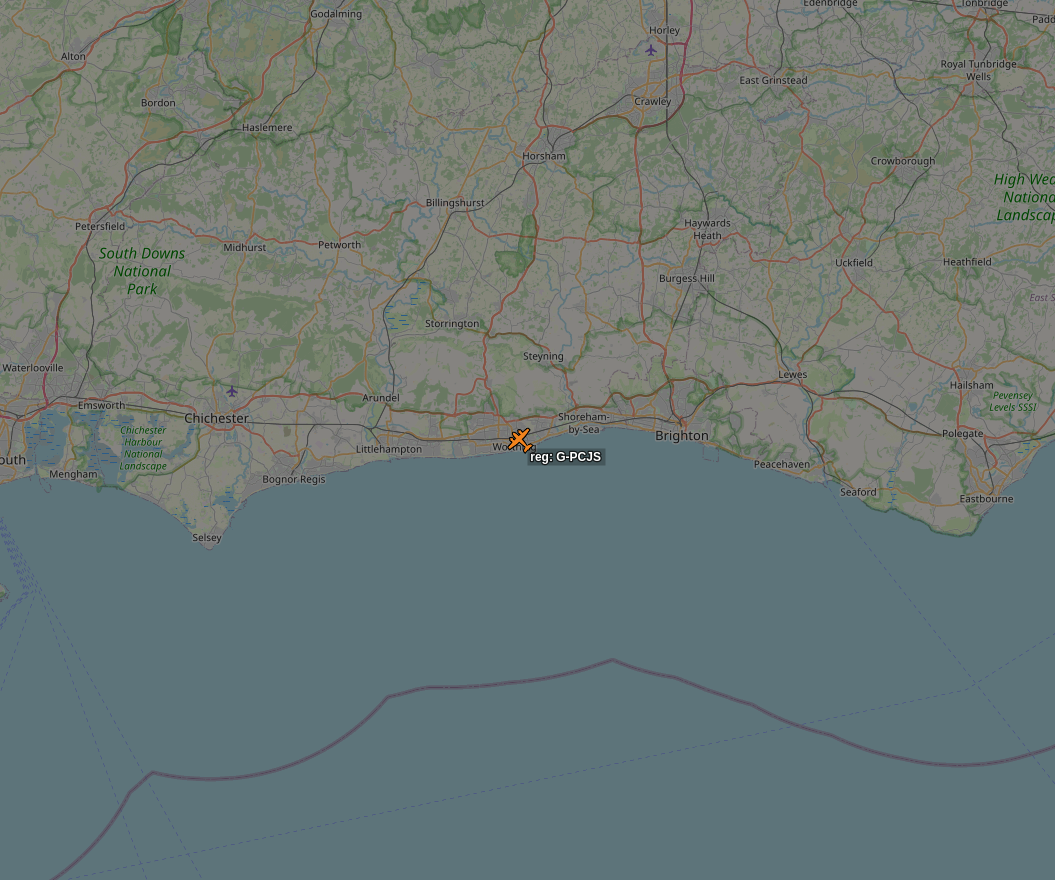
Task: Click the Selsey label on the coast
Action: [207, 538]
